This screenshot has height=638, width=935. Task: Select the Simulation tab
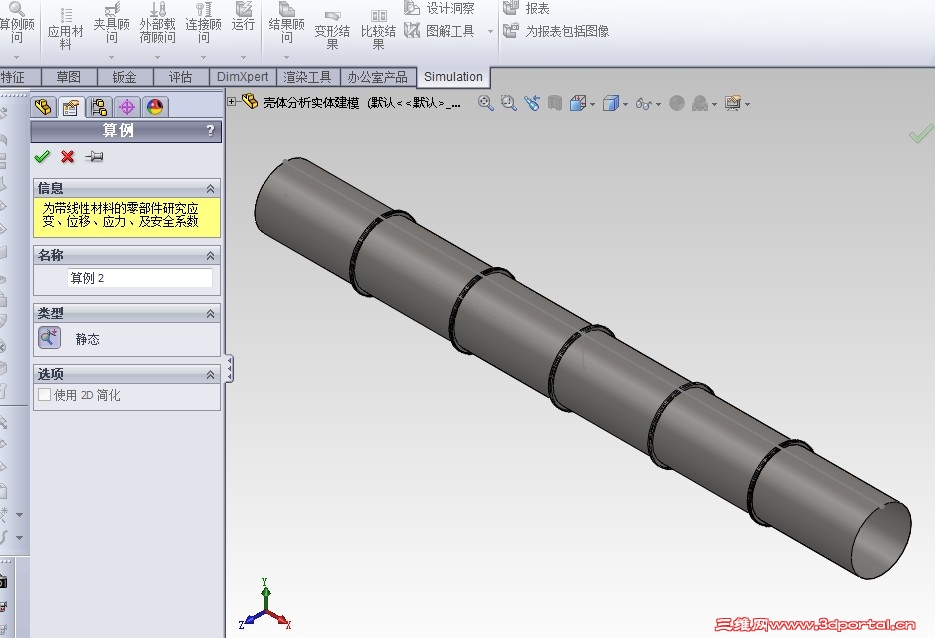[x=453, y=77]
